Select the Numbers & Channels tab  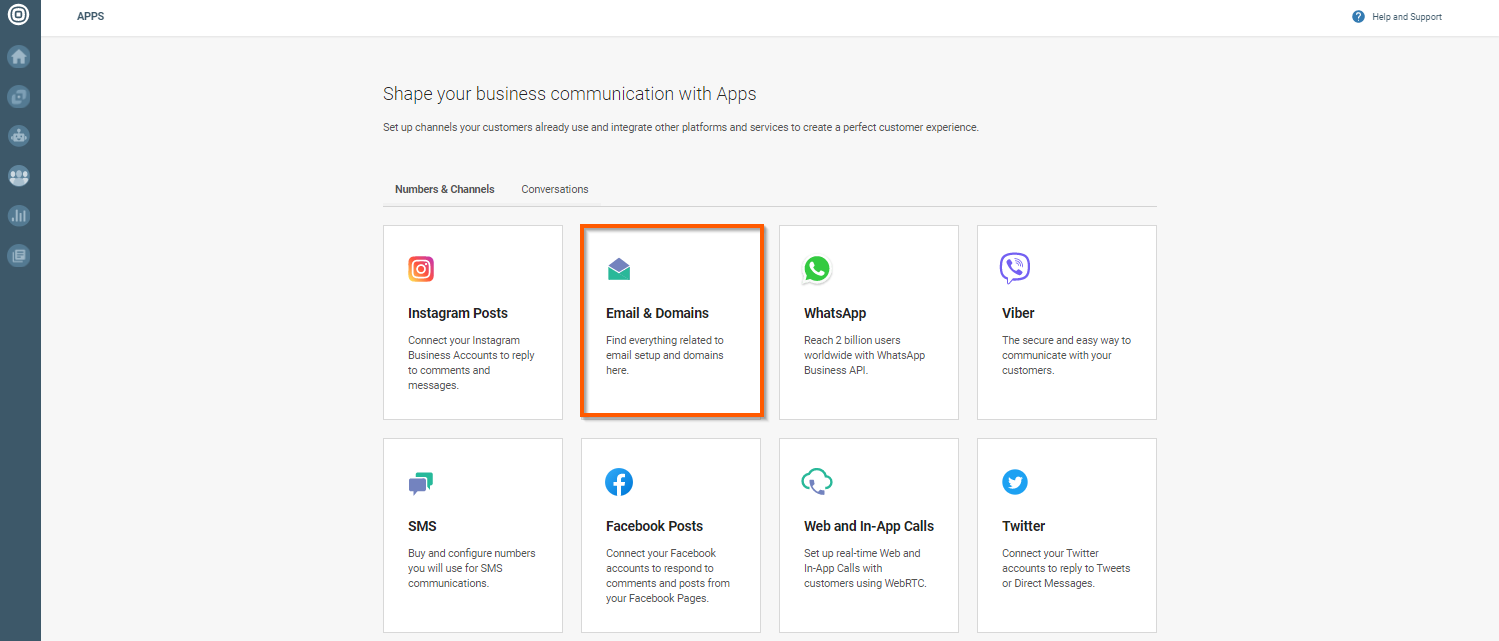pos(444,189)
